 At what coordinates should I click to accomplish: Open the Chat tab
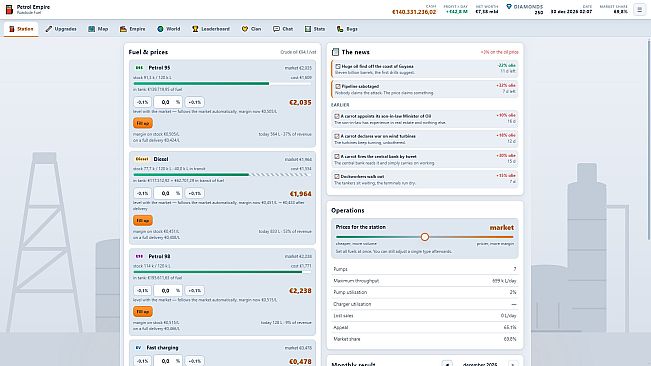coord(283,29)
